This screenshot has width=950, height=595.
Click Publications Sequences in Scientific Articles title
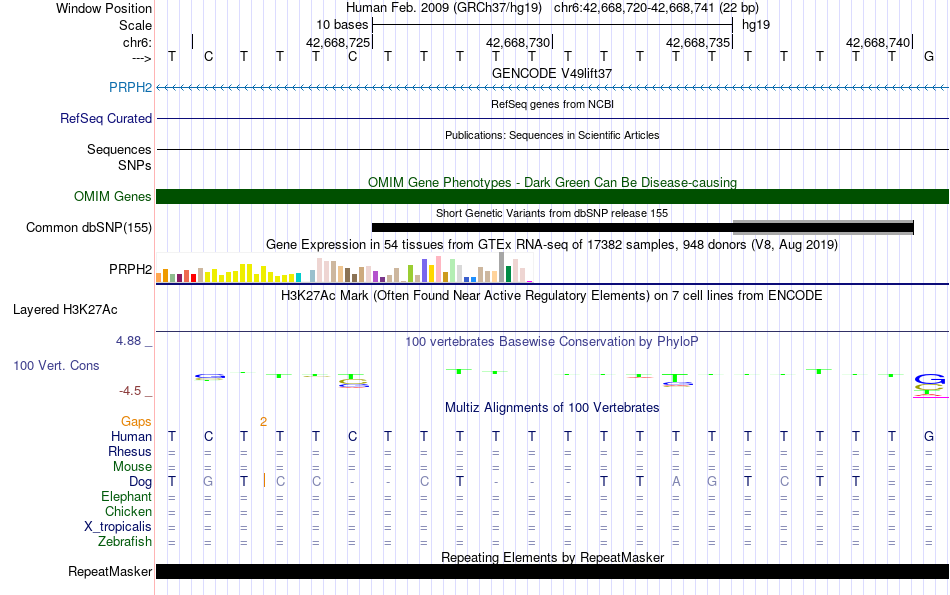pos(552,135)
